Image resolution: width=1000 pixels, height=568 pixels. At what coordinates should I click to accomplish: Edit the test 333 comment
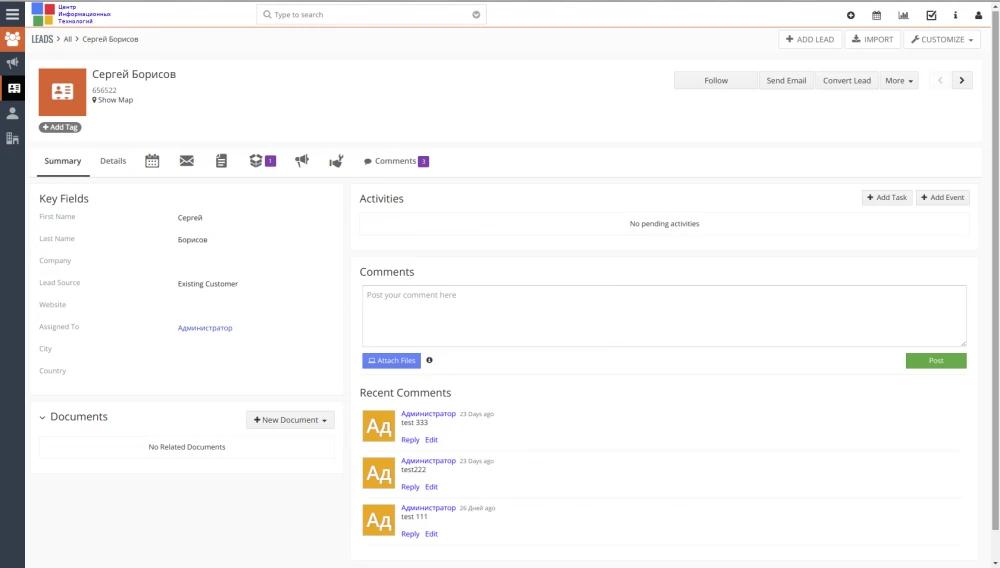click(431, 440)
